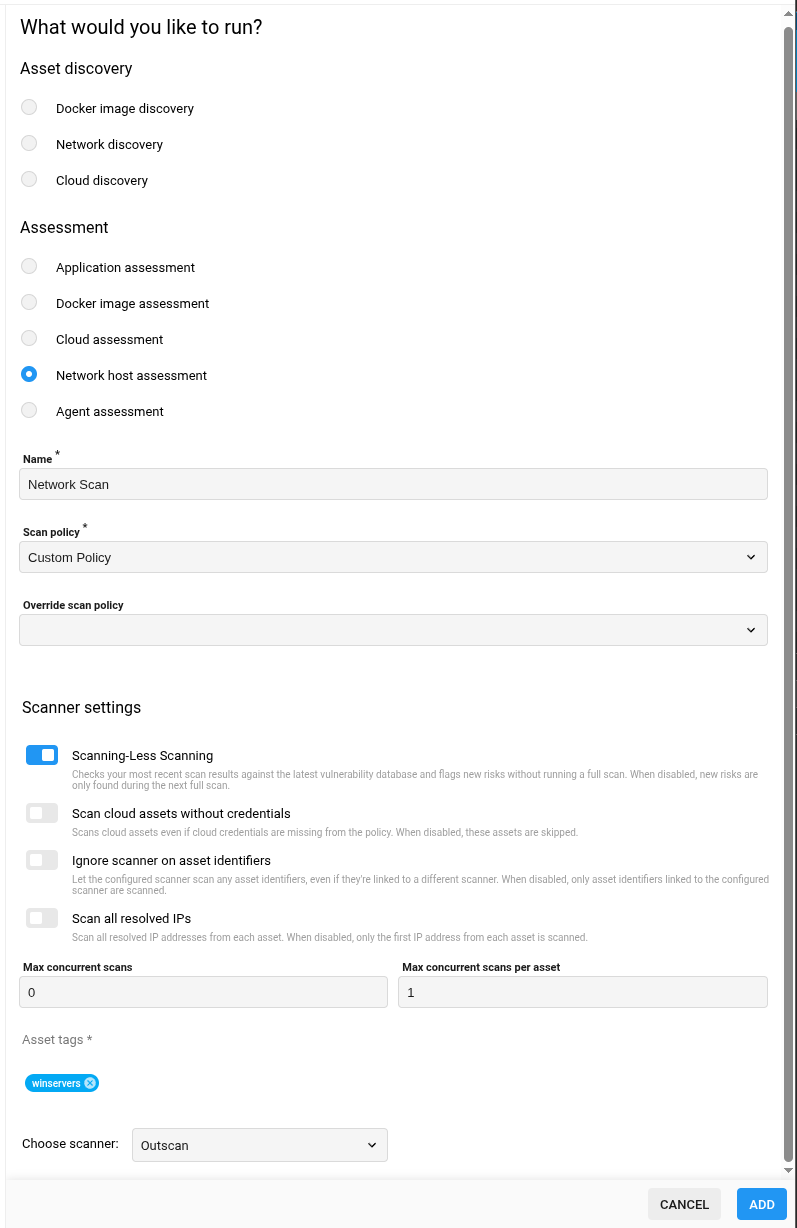
Task: Open the Scan policy dropdown
Action: pos(393,557)
